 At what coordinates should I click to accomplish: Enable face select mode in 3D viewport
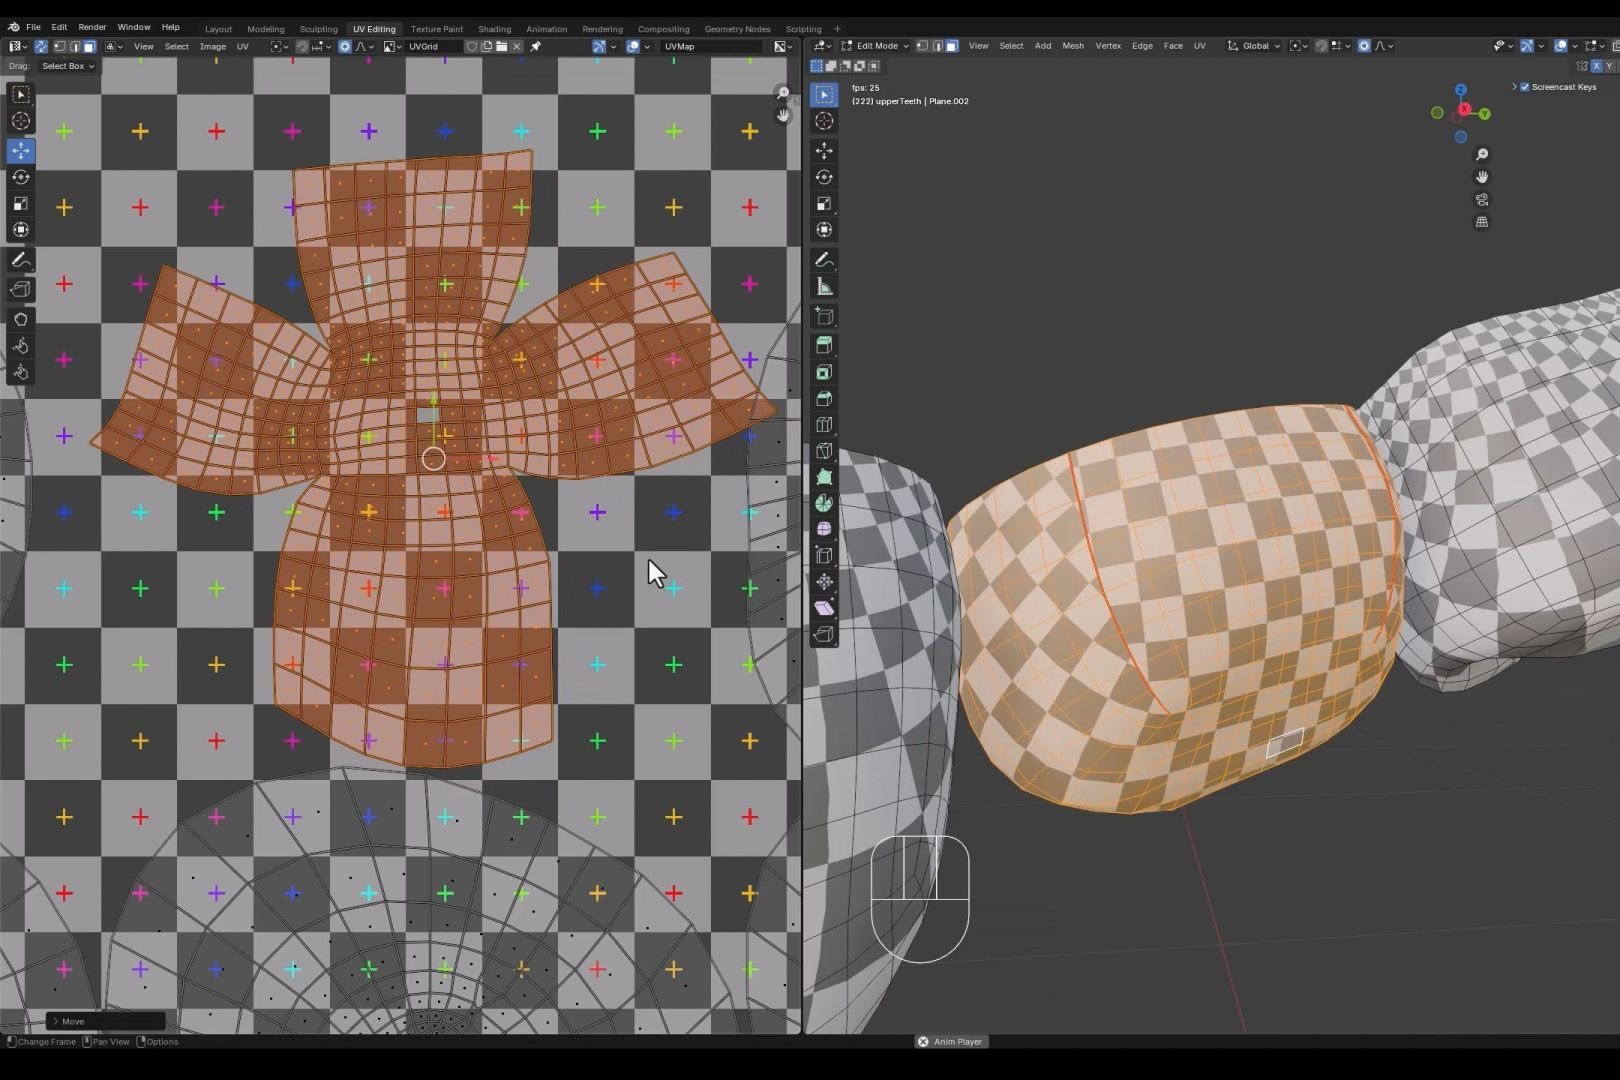point(952,46)
